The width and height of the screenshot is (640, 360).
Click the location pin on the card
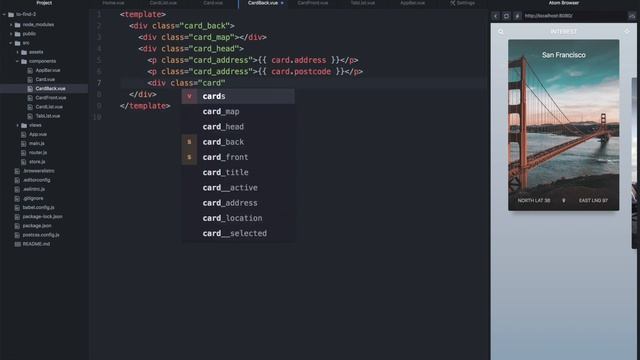pos(564,200)
